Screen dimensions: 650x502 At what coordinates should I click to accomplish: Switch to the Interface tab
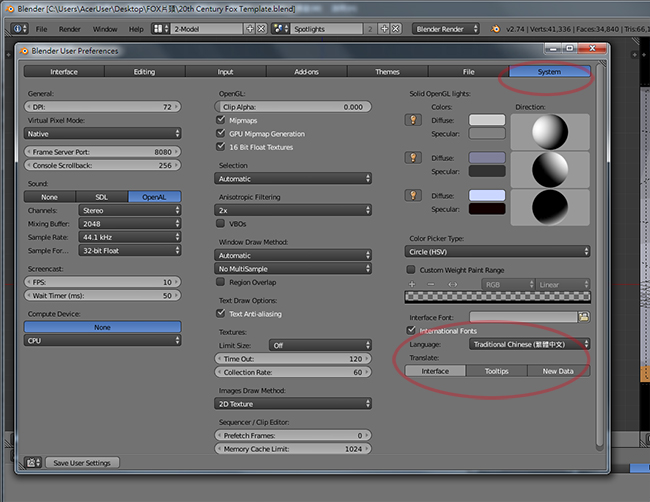64,71
